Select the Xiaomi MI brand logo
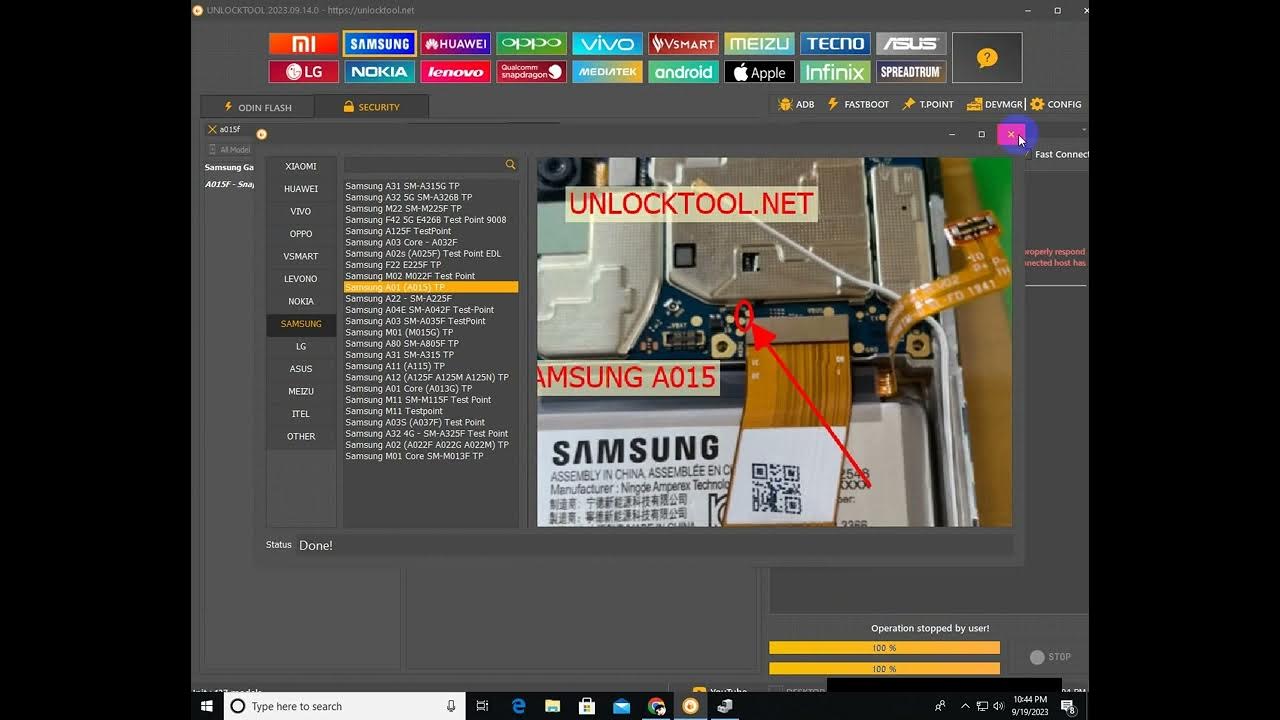Screen dimensions: 1280x720 (x=304, y=44)
